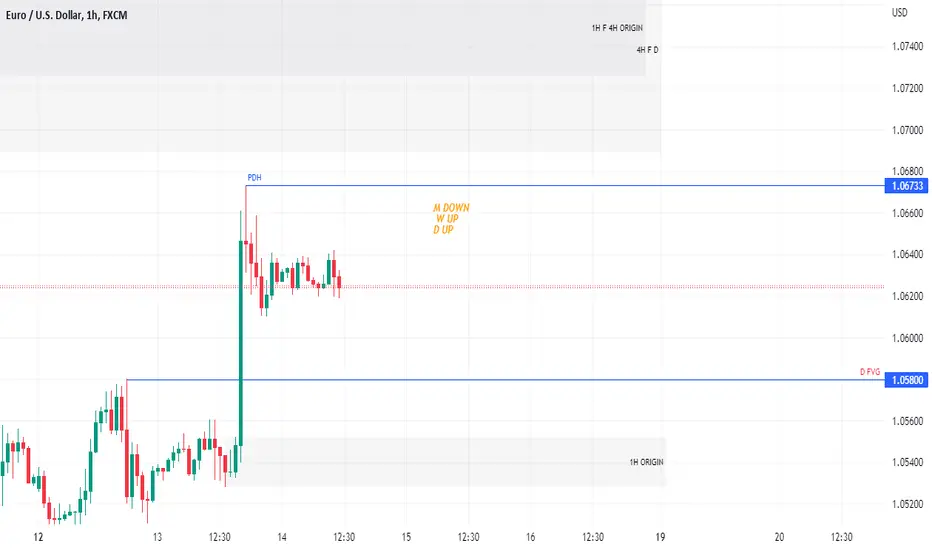The image size is (932, 550).
Task: Click the 1.06200 price axis value
Action: [908, 296]
